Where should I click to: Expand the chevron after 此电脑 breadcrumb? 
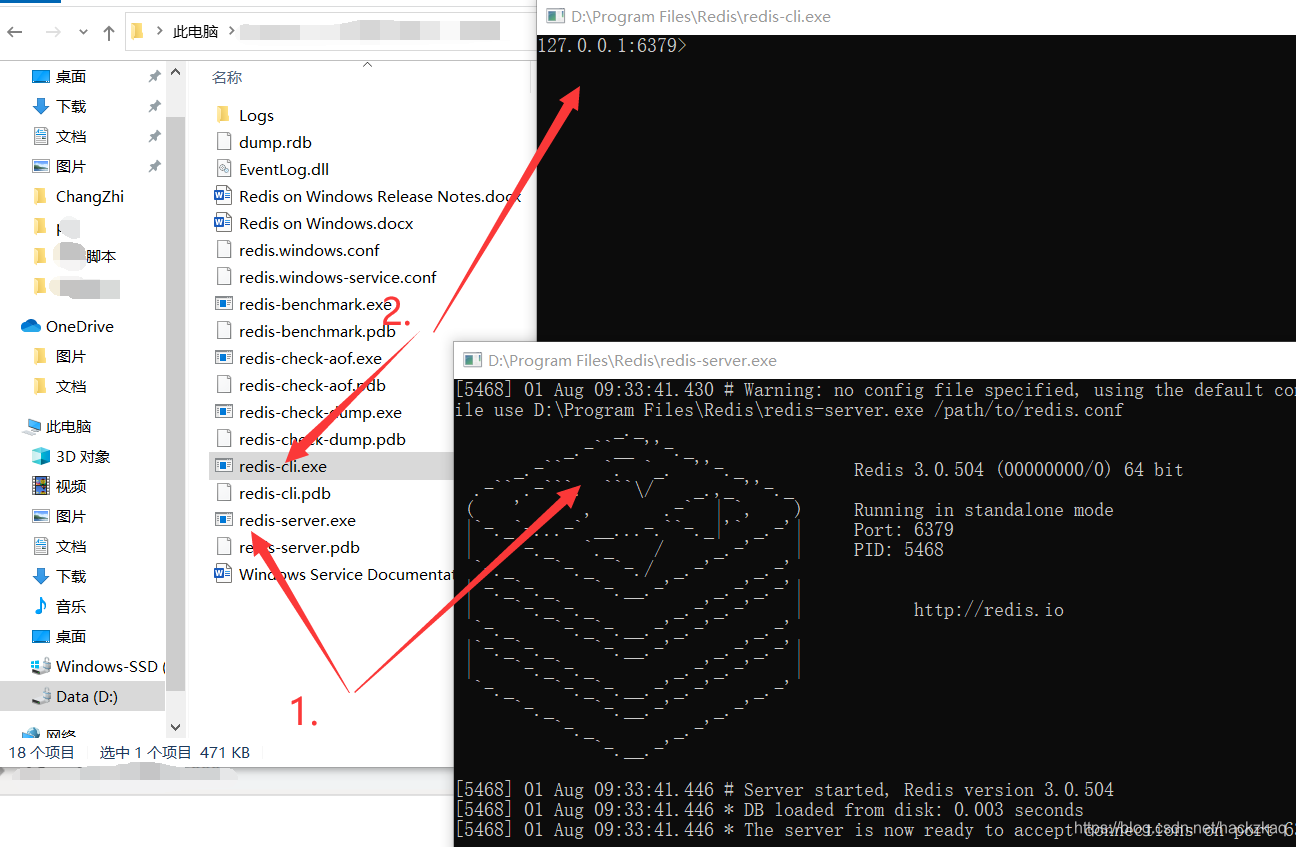231,31
